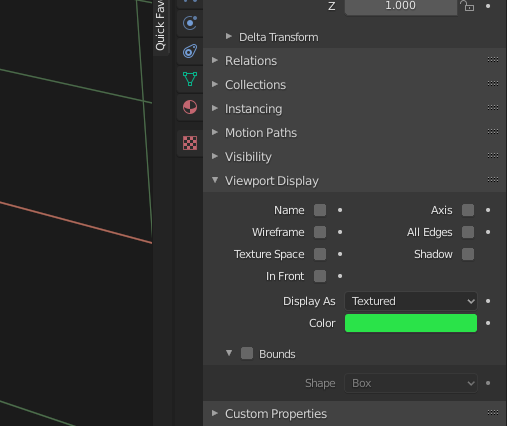Toggle the Z scale lock icon
507x426 pixels.
(467, 6)
